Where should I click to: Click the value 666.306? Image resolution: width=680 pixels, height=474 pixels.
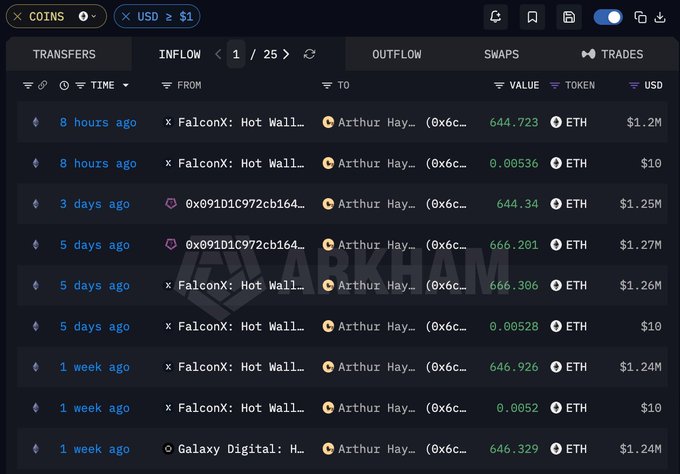tap(514, 285)
